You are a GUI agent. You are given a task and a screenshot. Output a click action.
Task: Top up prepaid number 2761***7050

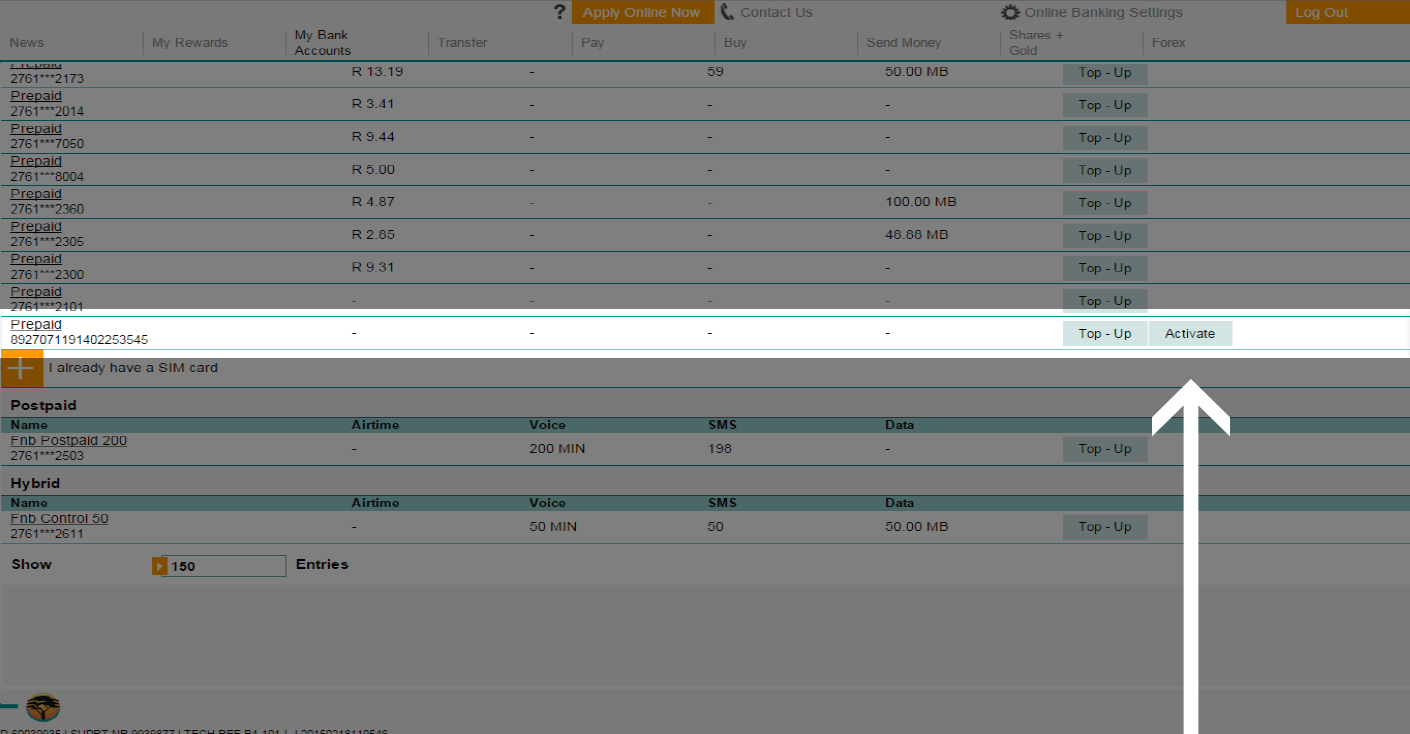click(1105, 138)
